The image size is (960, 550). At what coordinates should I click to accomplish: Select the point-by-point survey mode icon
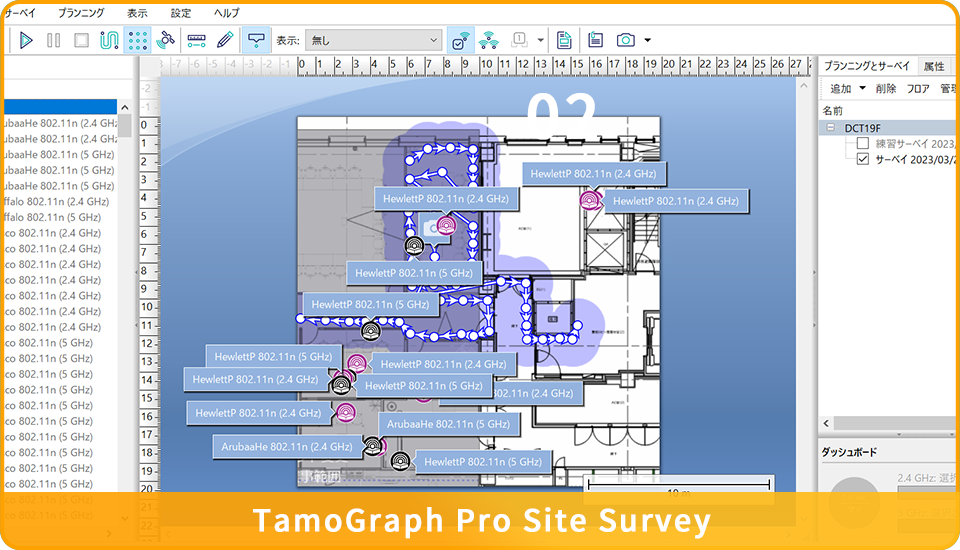tap(138, 40)
